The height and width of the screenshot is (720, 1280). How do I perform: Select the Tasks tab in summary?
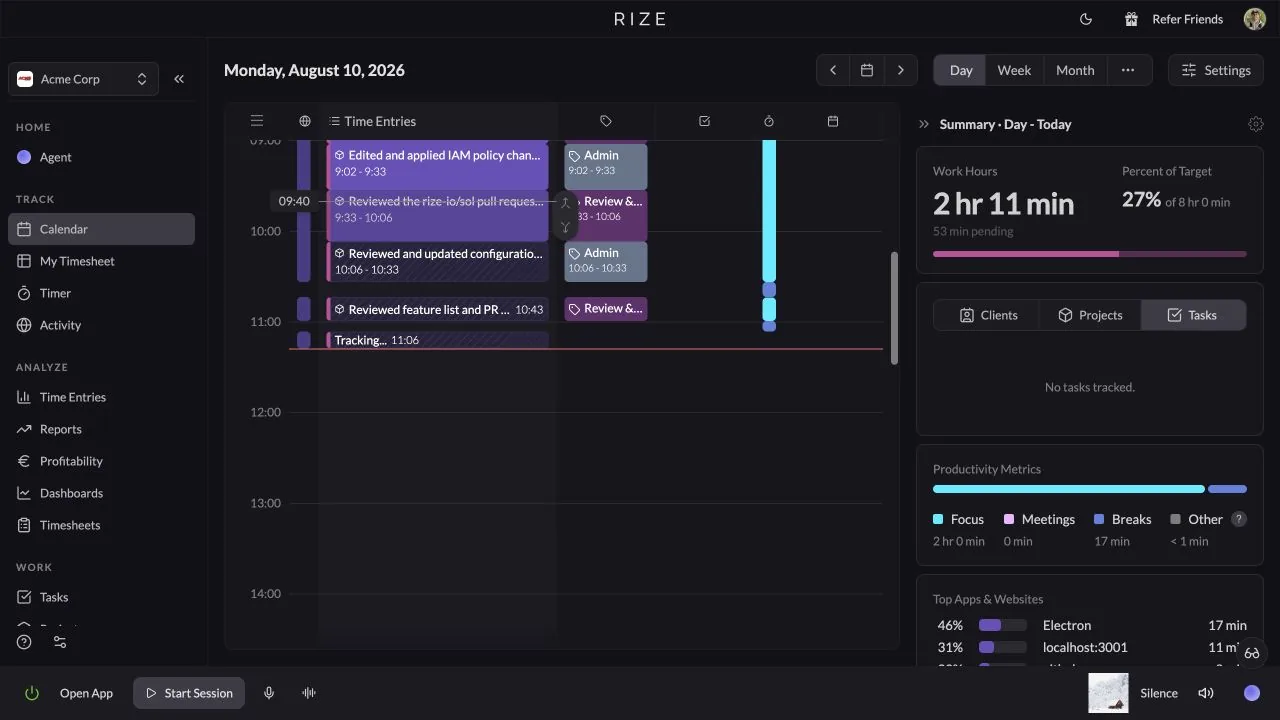click(1193, 315)
